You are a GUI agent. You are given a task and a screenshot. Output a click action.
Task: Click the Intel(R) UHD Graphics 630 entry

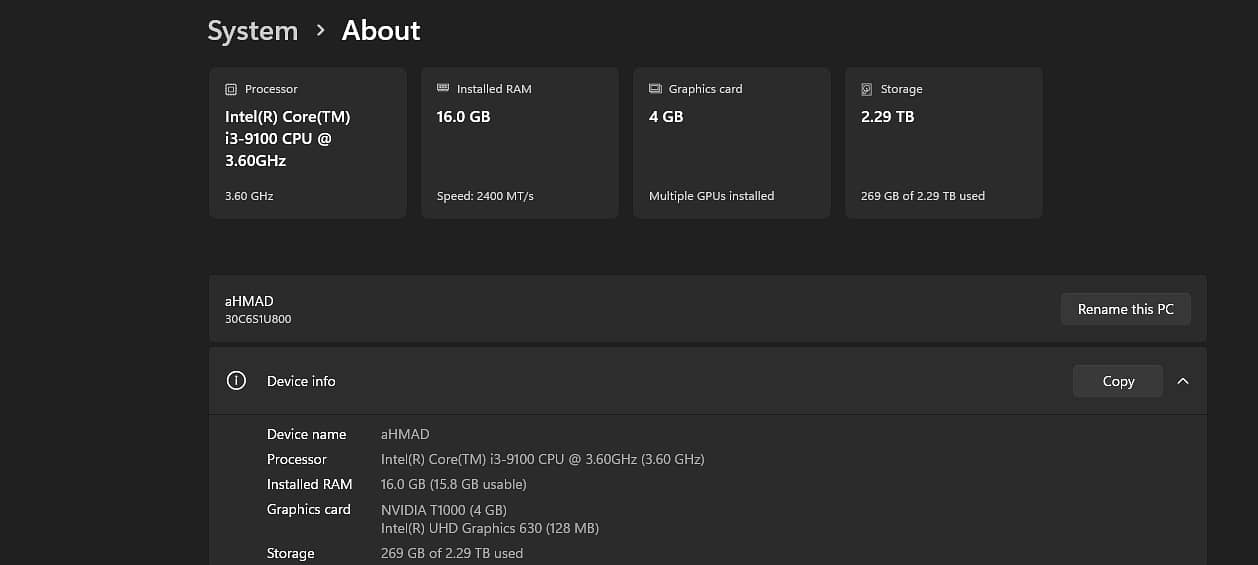[490, 528]
